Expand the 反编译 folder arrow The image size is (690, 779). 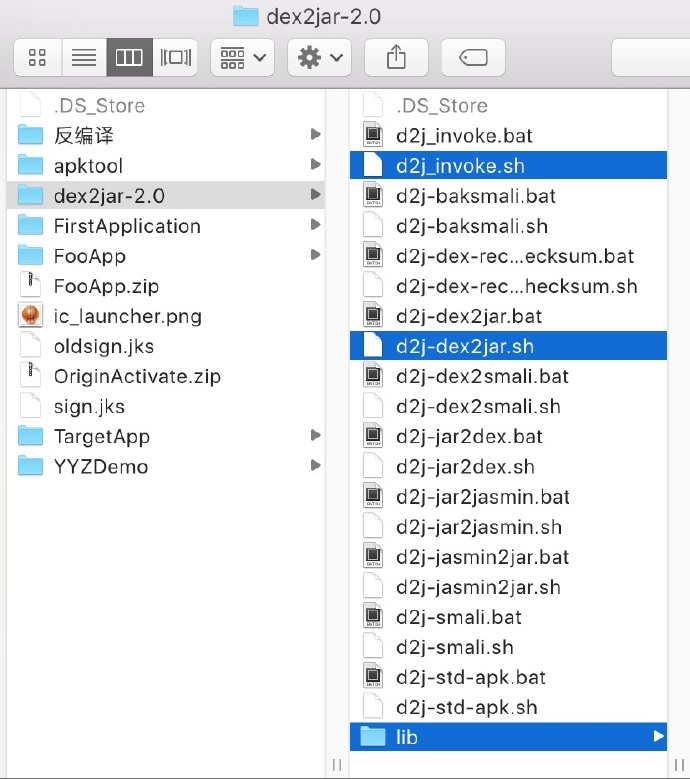click(315, 134)
